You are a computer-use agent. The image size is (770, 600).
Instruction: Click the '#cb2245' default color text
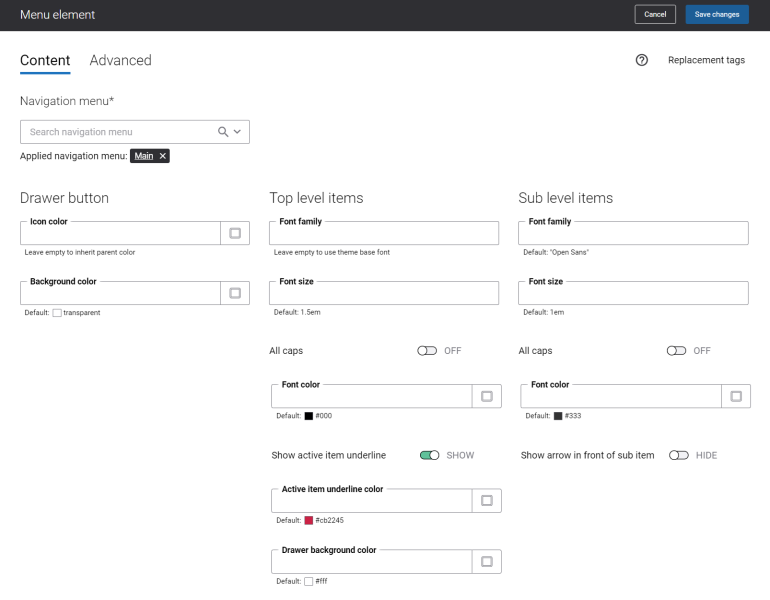(x=330, y=520)
